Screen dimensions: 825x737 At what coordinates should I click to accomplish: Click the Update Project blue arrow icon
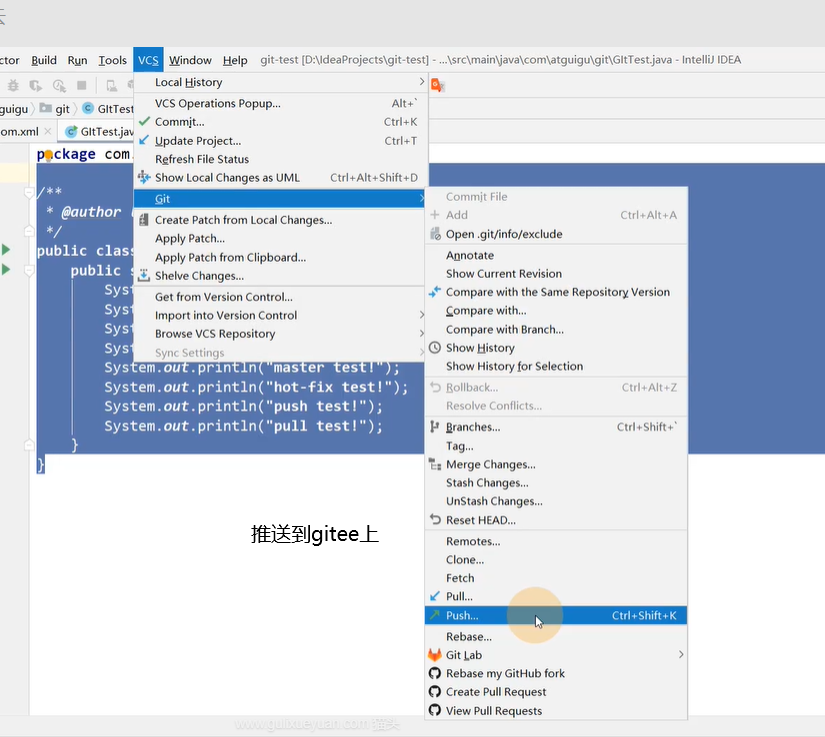pyautogui.click(x=144, y=140)
